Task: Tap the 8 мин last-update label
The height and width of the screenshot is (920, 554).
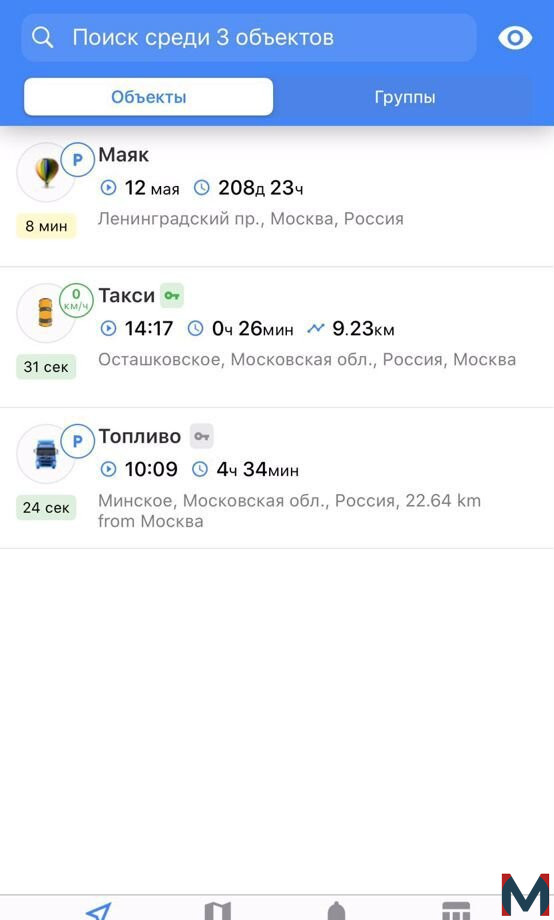Action: pyautogui.click(x=46, y=226)
